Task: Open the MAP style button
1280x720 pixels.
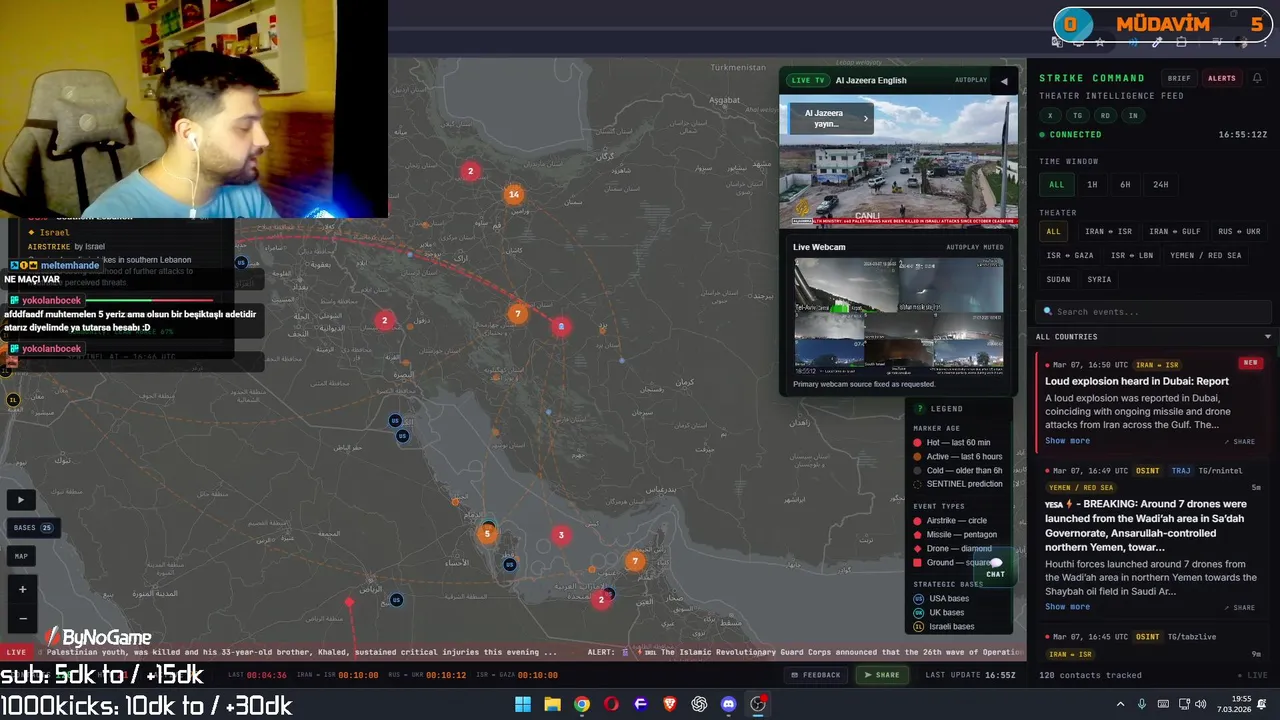Action: (20, 556)
